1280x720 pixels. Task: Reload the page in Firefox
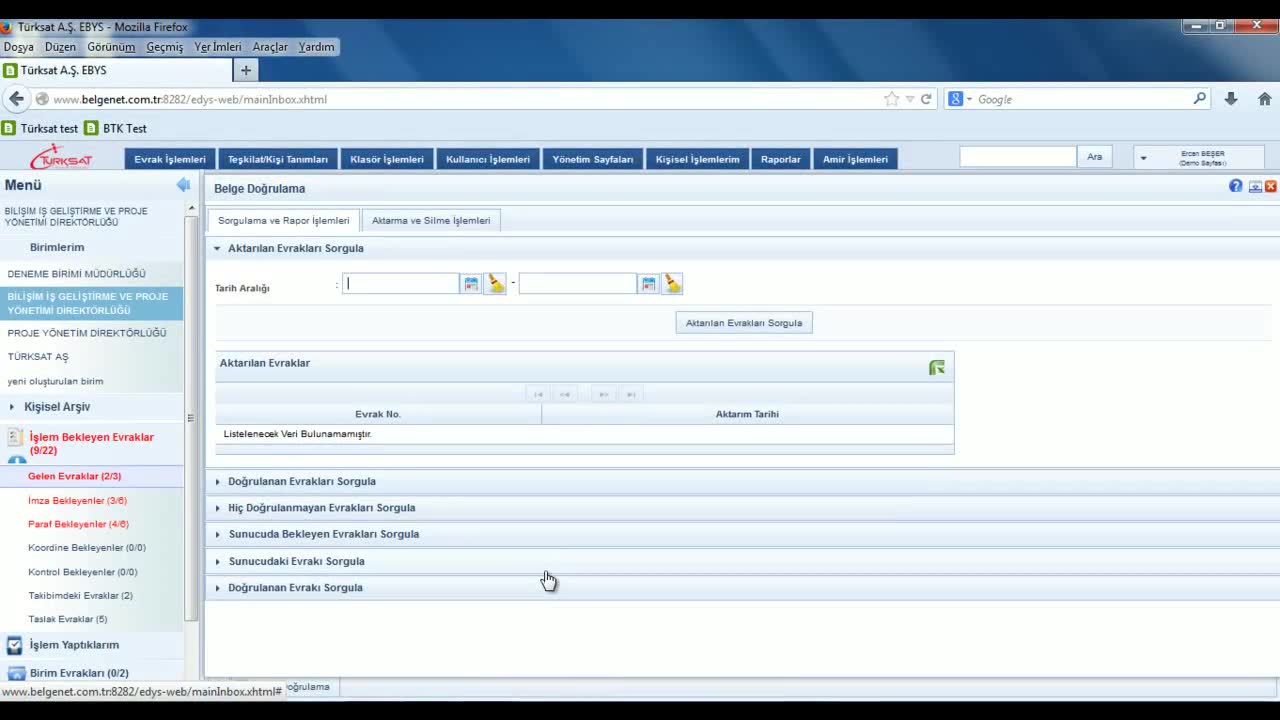coord(926,99)
